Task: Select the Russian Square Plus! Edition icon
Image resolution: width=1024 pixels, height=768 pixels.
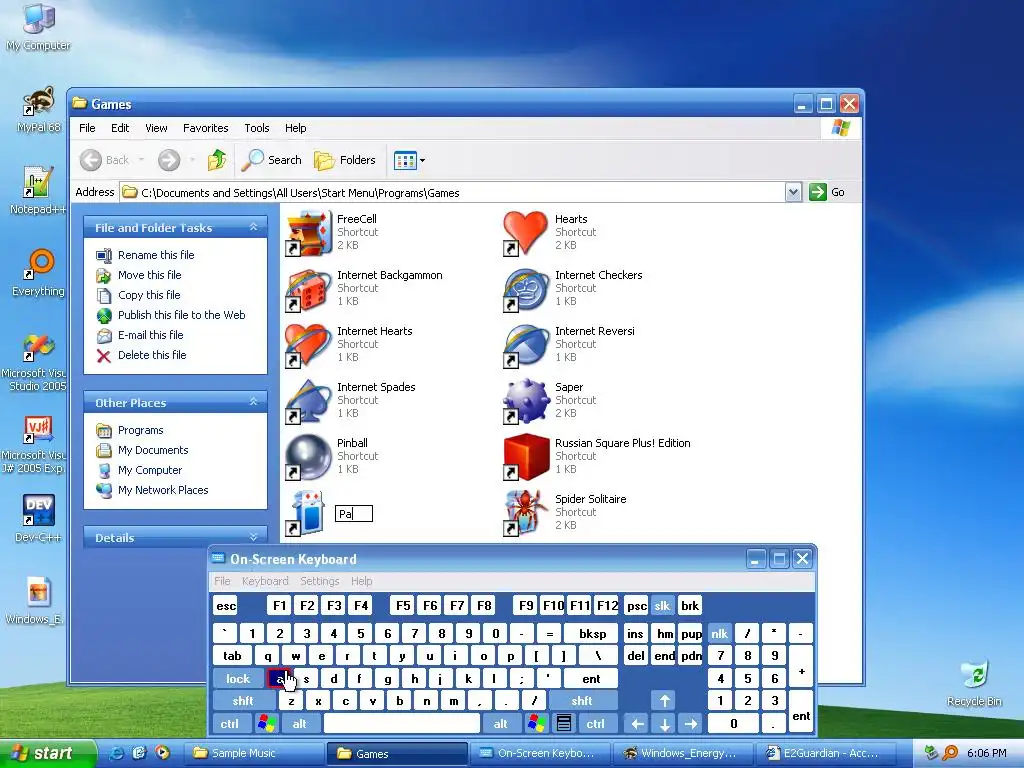Action: (x=526, y=457)
